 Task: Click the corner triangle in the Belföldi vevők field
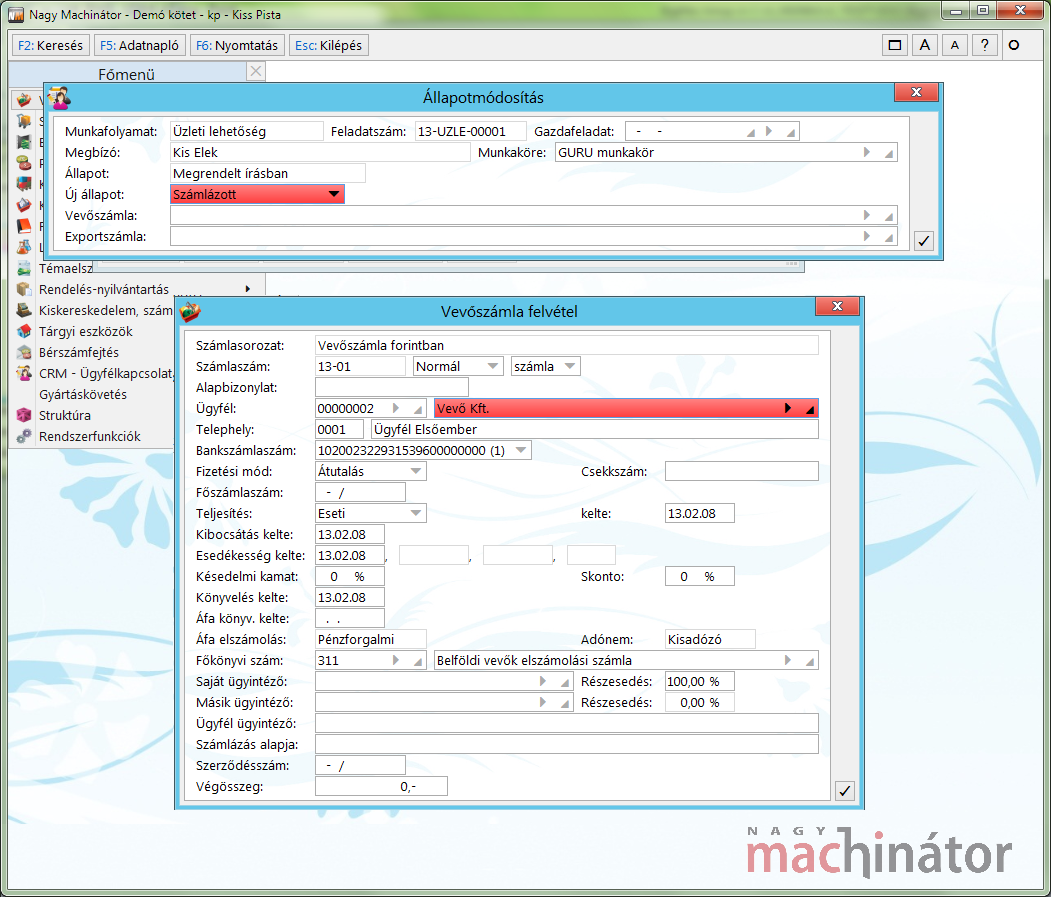810,661
